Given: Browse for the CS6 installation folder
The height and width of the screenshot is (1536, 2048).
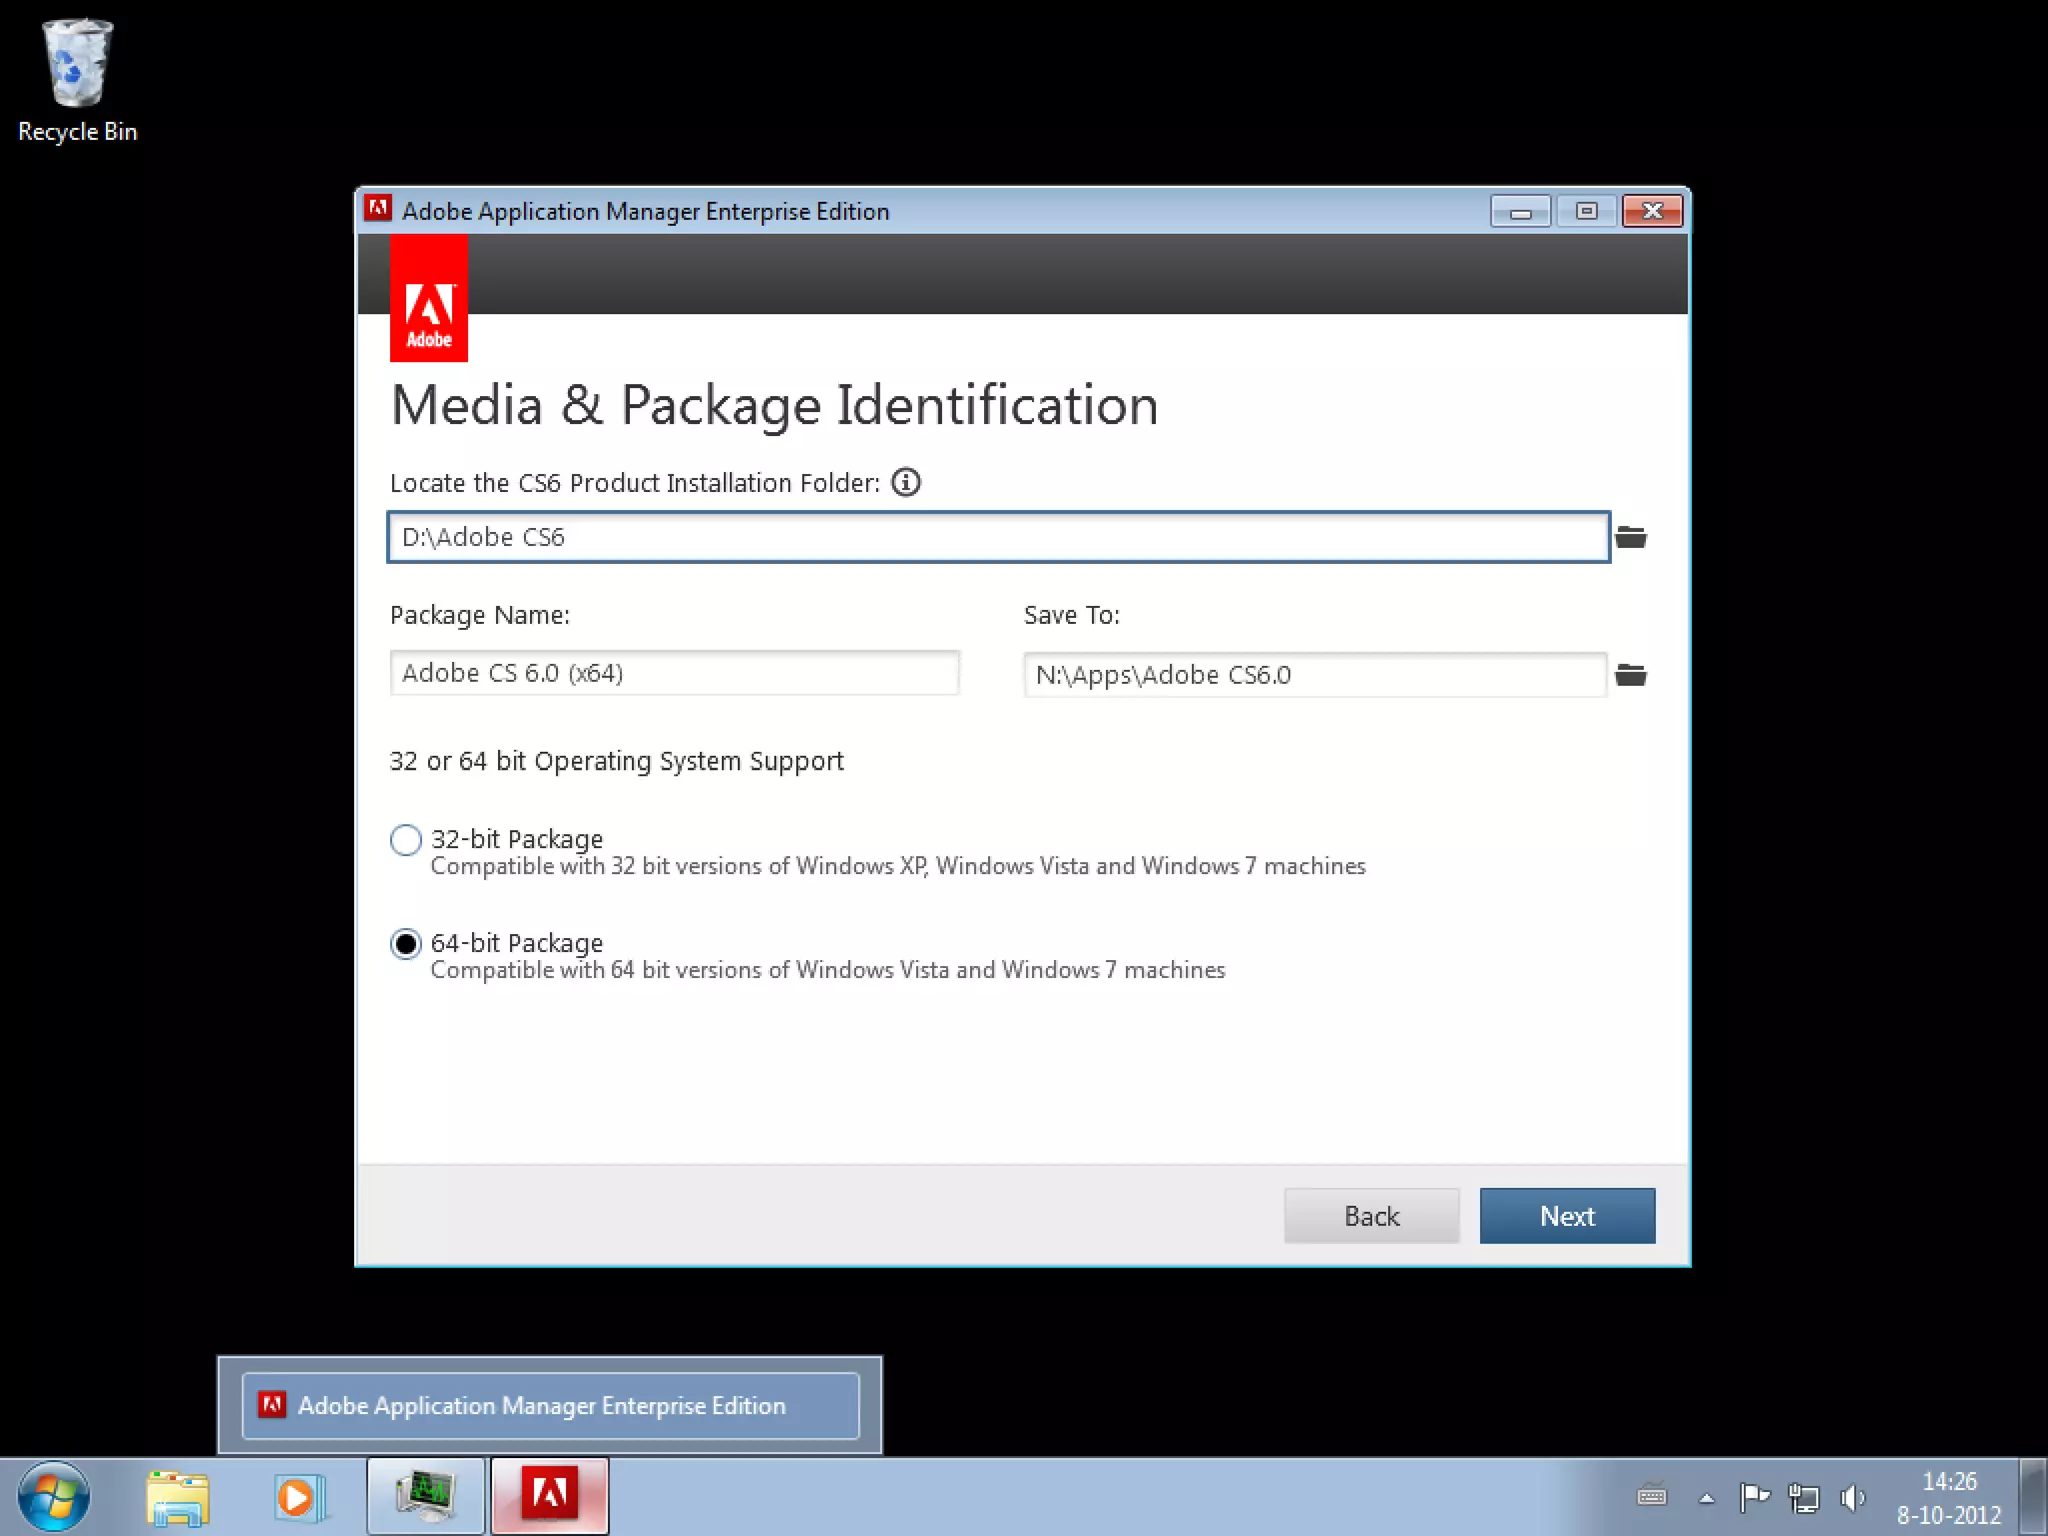Looking at the screenshot, I should point(1631,537).
